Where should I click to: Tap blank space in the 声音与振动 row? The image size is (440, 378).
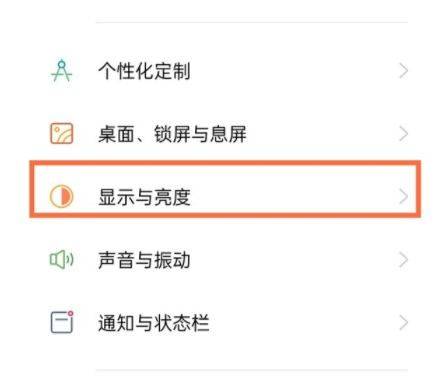[293, 260]
